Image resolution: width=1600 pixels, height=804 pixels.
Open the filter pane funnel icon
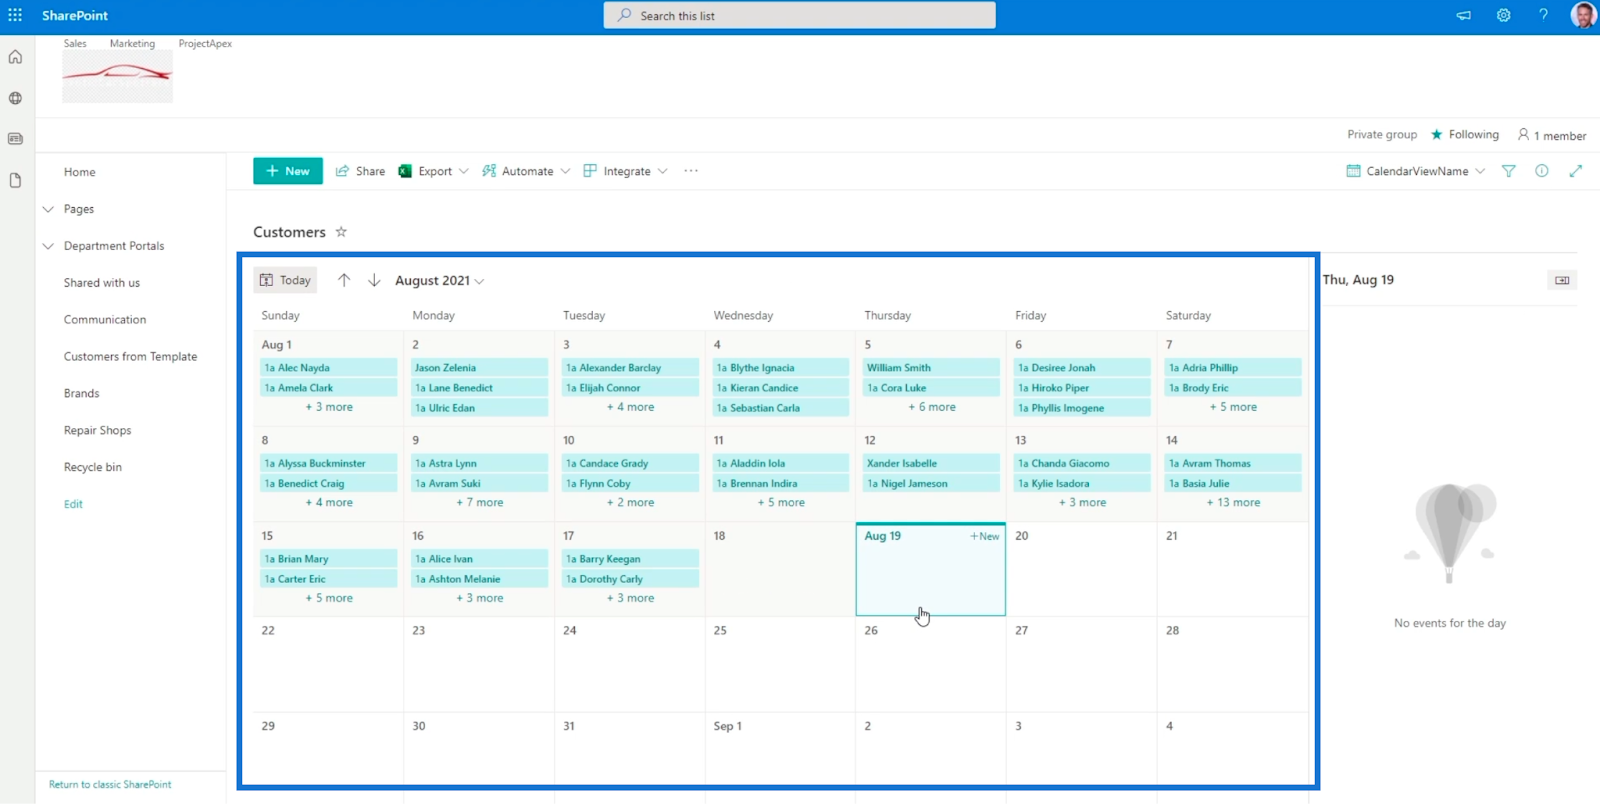[x=1509, y=171]
